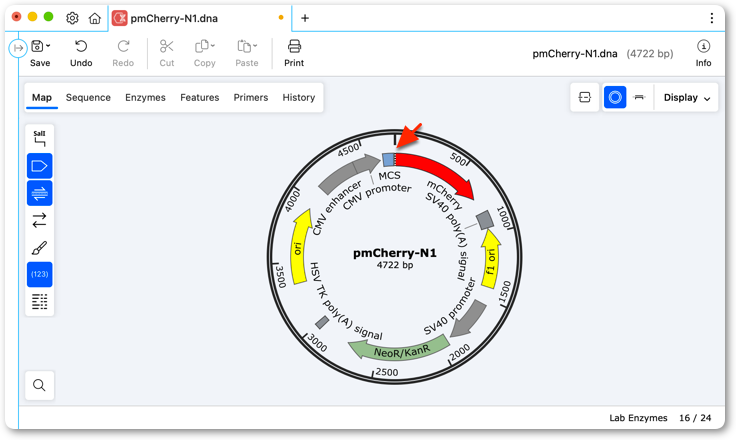Screen dimensions: 736x440
Task: Click the CMV promoter label
Action: (376, 196)
